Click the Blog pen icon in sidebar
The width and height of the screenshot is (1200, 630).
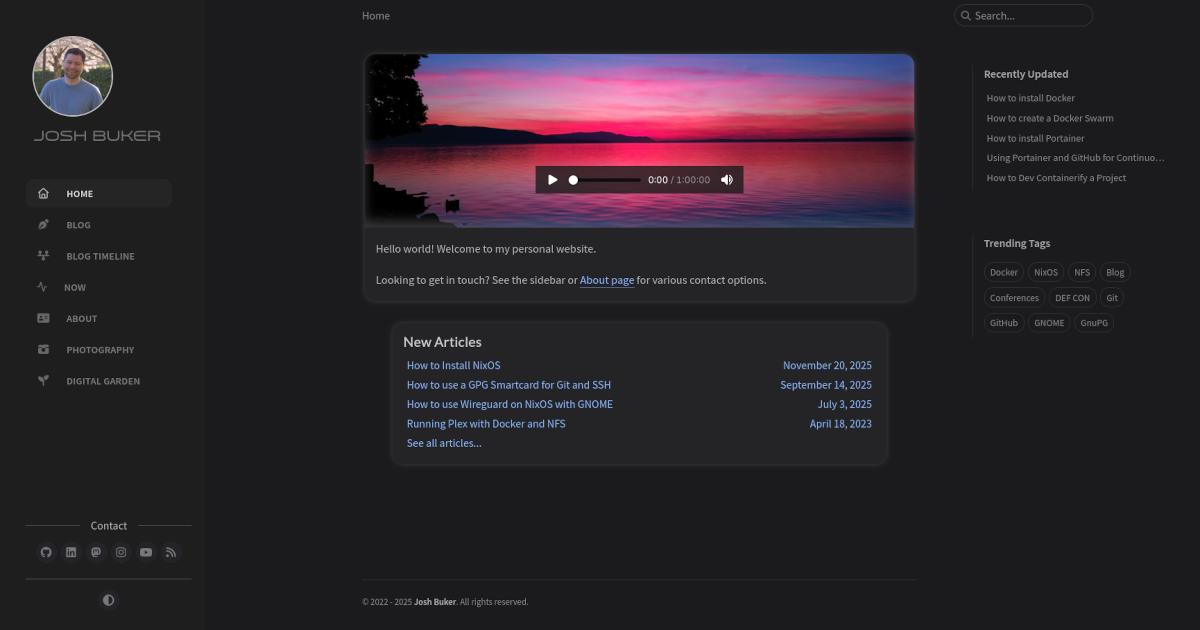click(42, 224)
